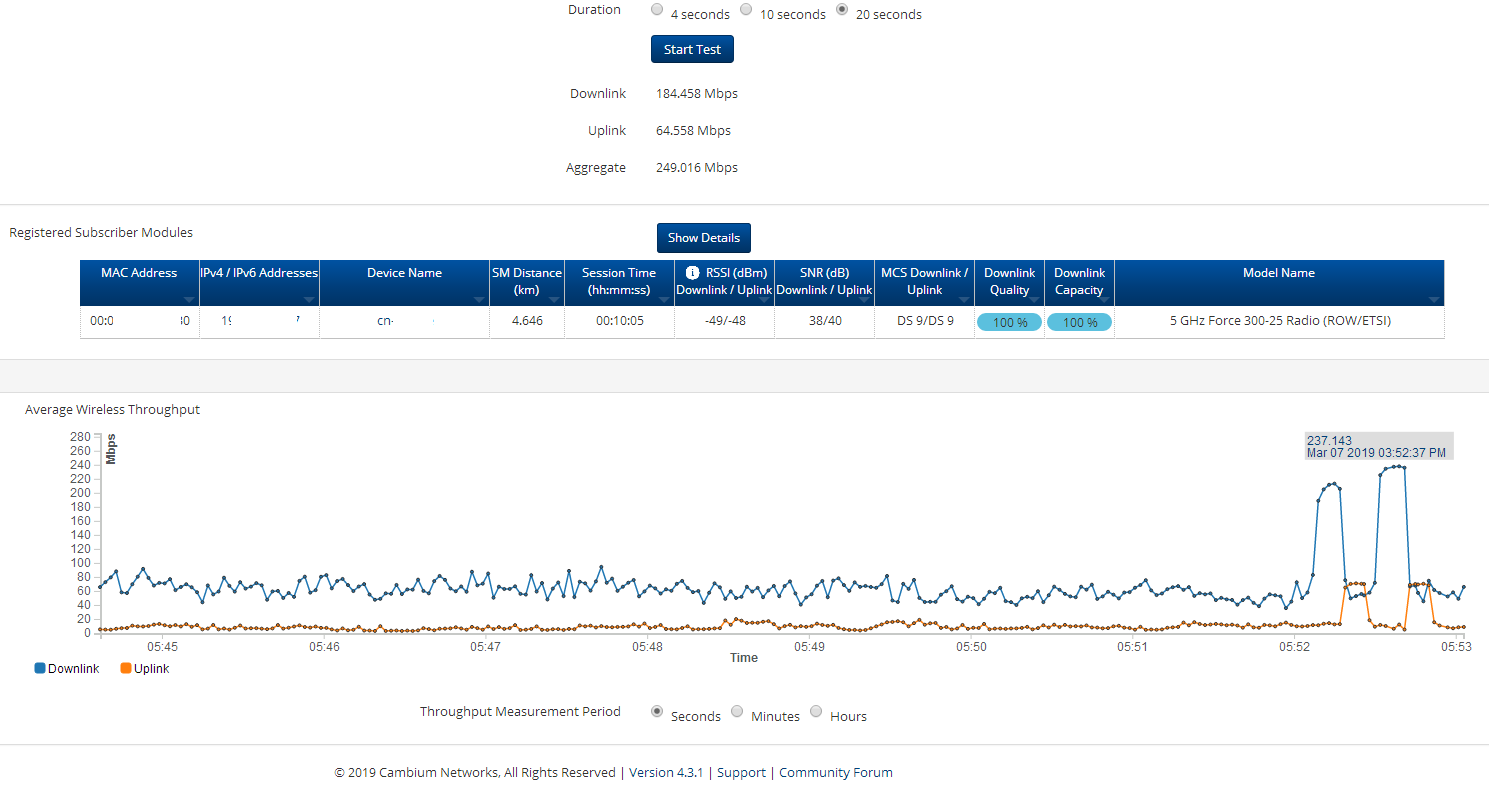Click the orange Uplink legend marker

coord(126,668)
